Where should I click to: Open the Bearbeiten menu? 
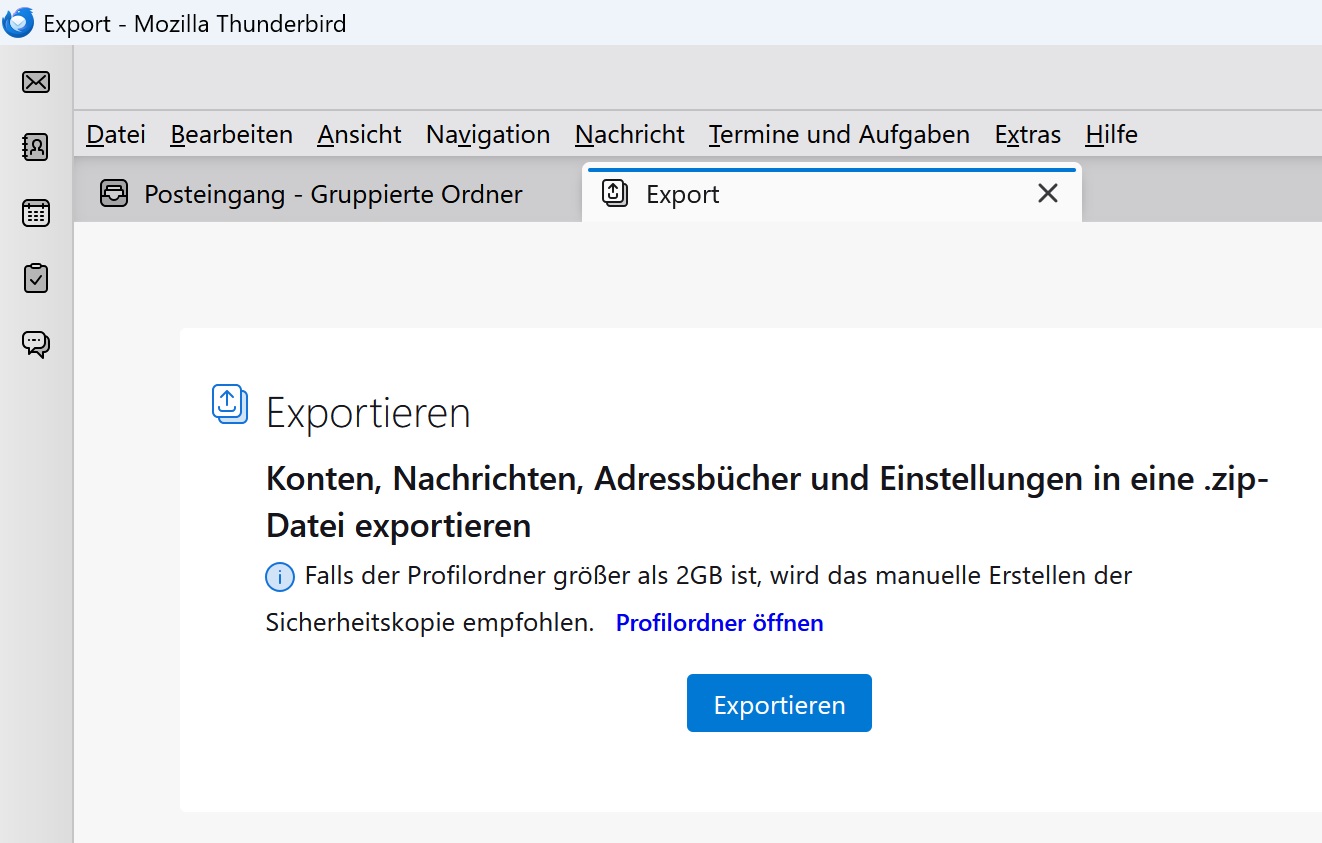click(231, 135)
